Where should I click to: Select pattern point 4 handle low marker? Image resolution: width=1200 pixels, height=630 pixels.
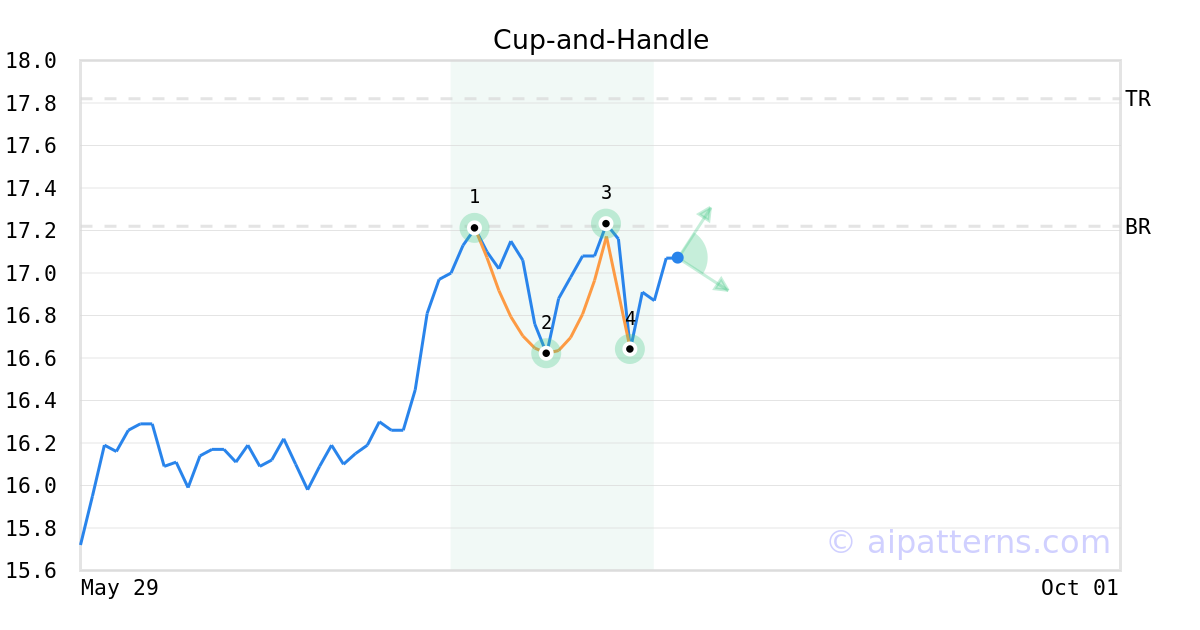coord(630,349)
